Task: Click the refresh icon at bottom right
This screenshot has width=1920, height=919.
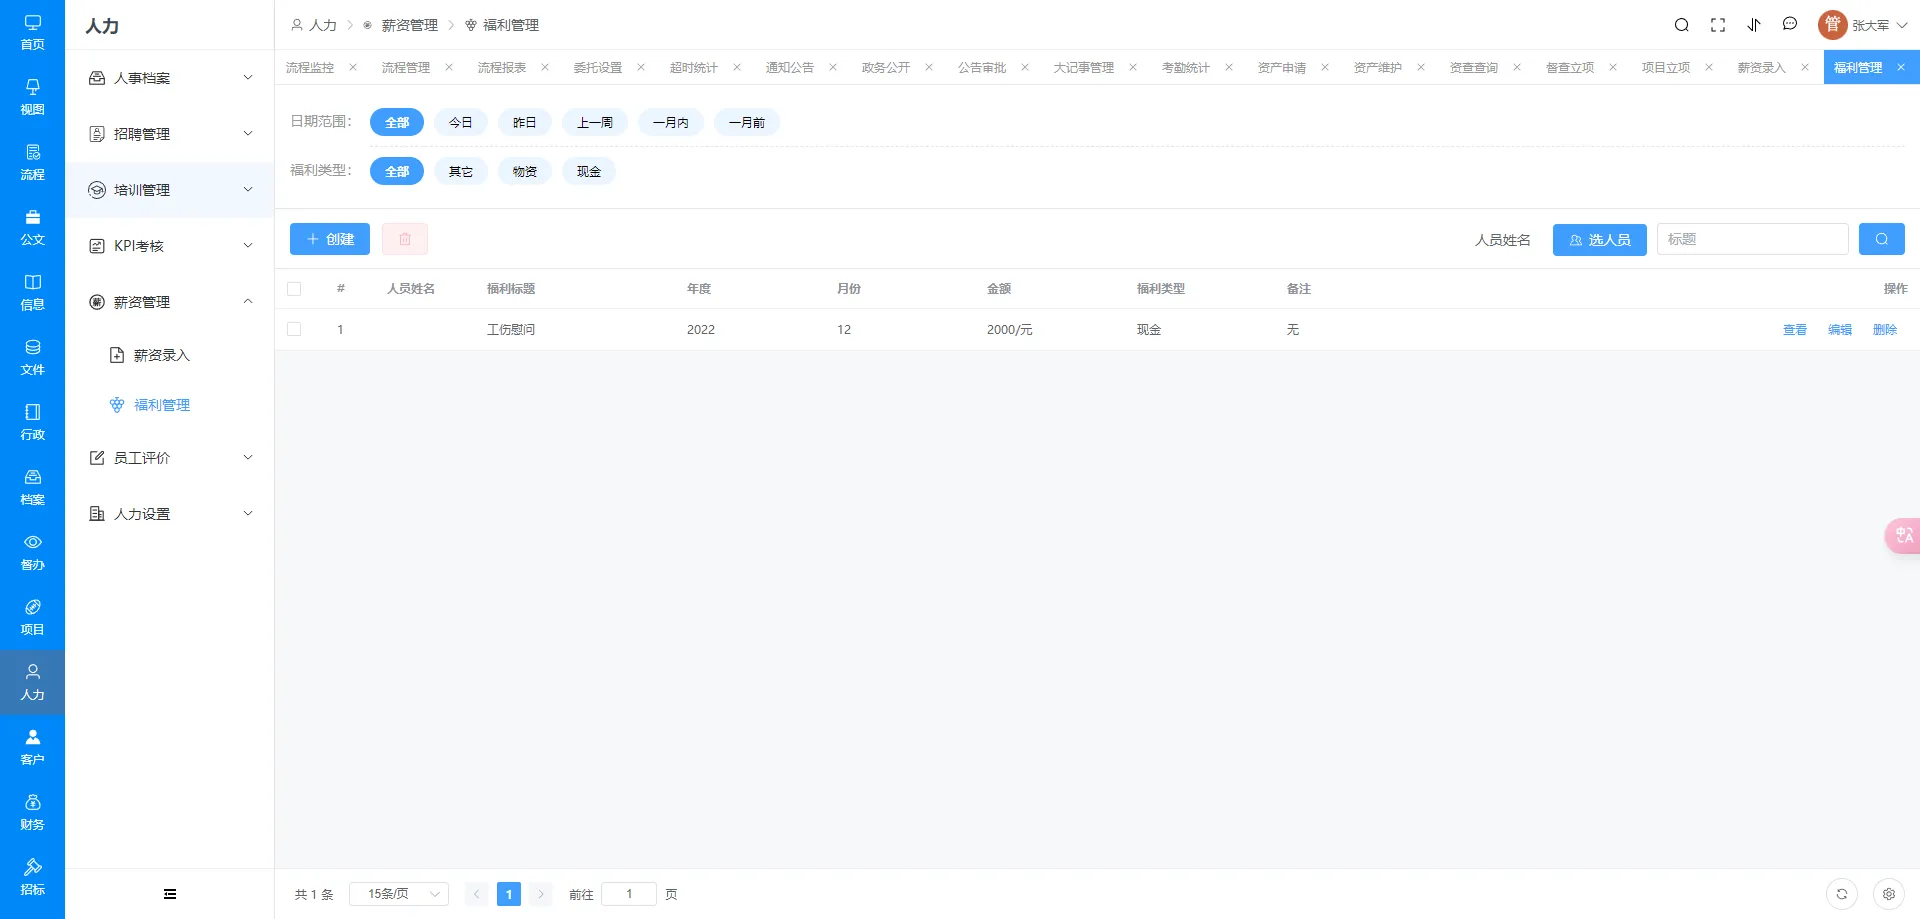Action: (1842, 894)
